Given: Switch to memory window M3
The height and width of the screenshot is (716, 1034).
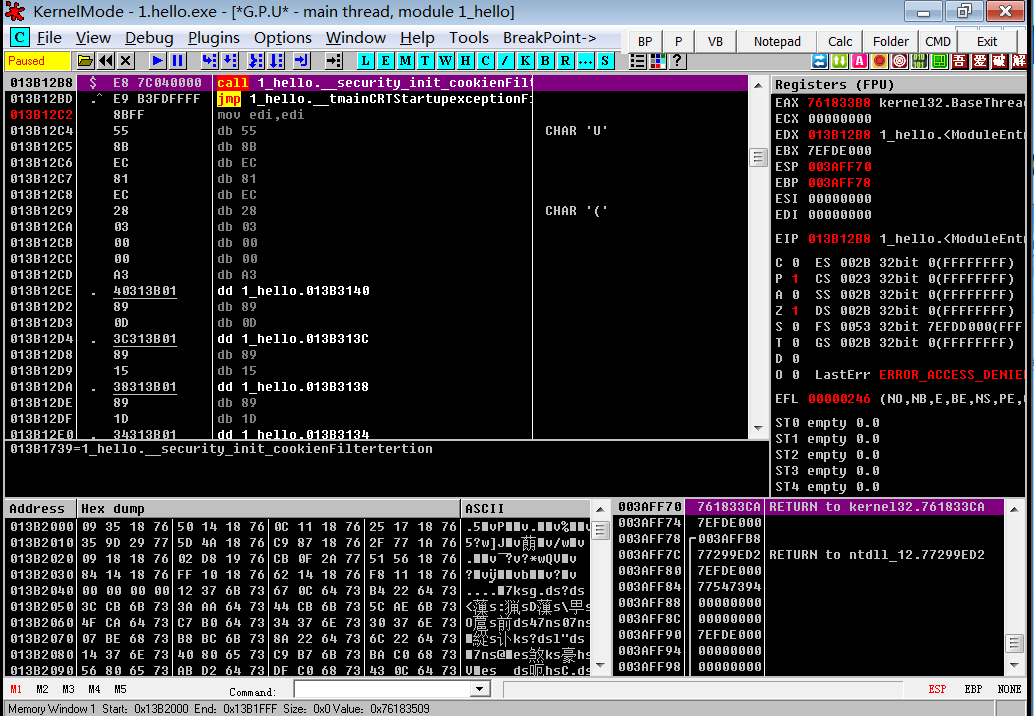Looking at the screenshot, I should coord(68,689).
